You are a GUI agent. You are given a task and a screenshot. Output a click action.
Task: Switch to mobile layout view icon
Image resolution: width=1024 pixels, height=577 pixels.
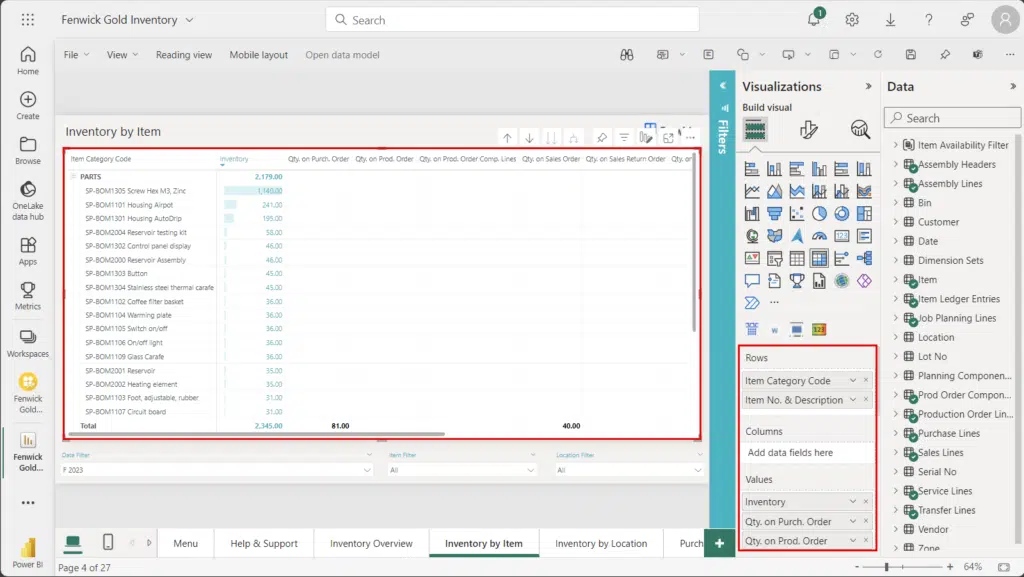(108, 542)
